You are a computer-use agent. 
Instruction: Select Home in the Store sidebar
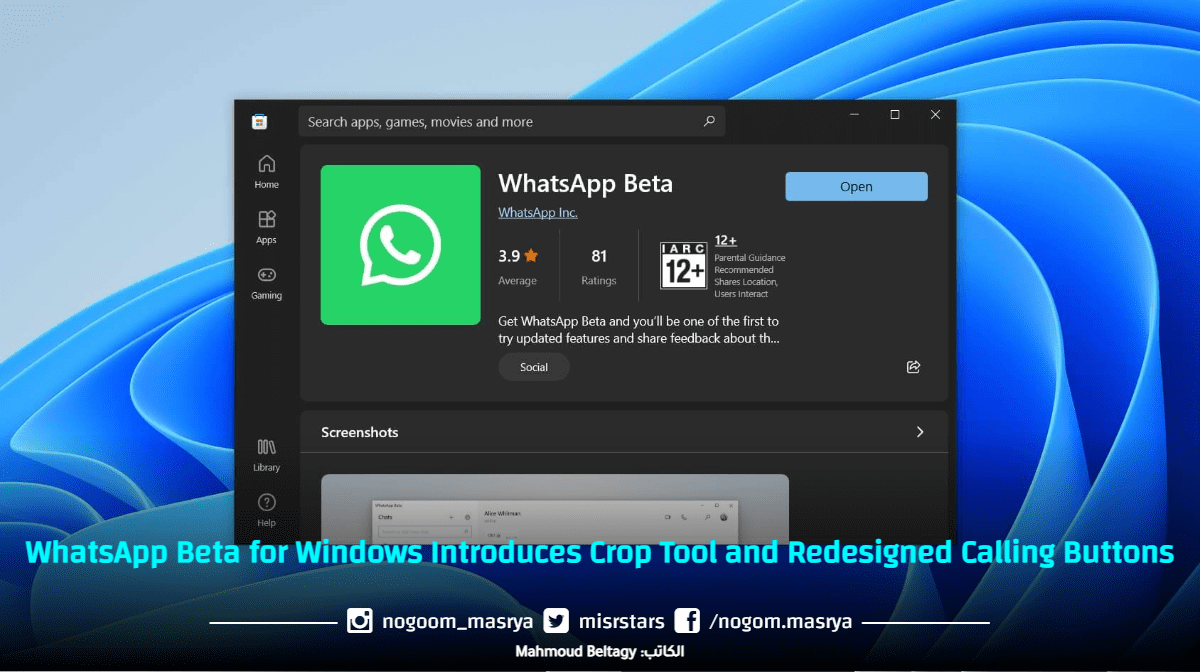point(266,169)
